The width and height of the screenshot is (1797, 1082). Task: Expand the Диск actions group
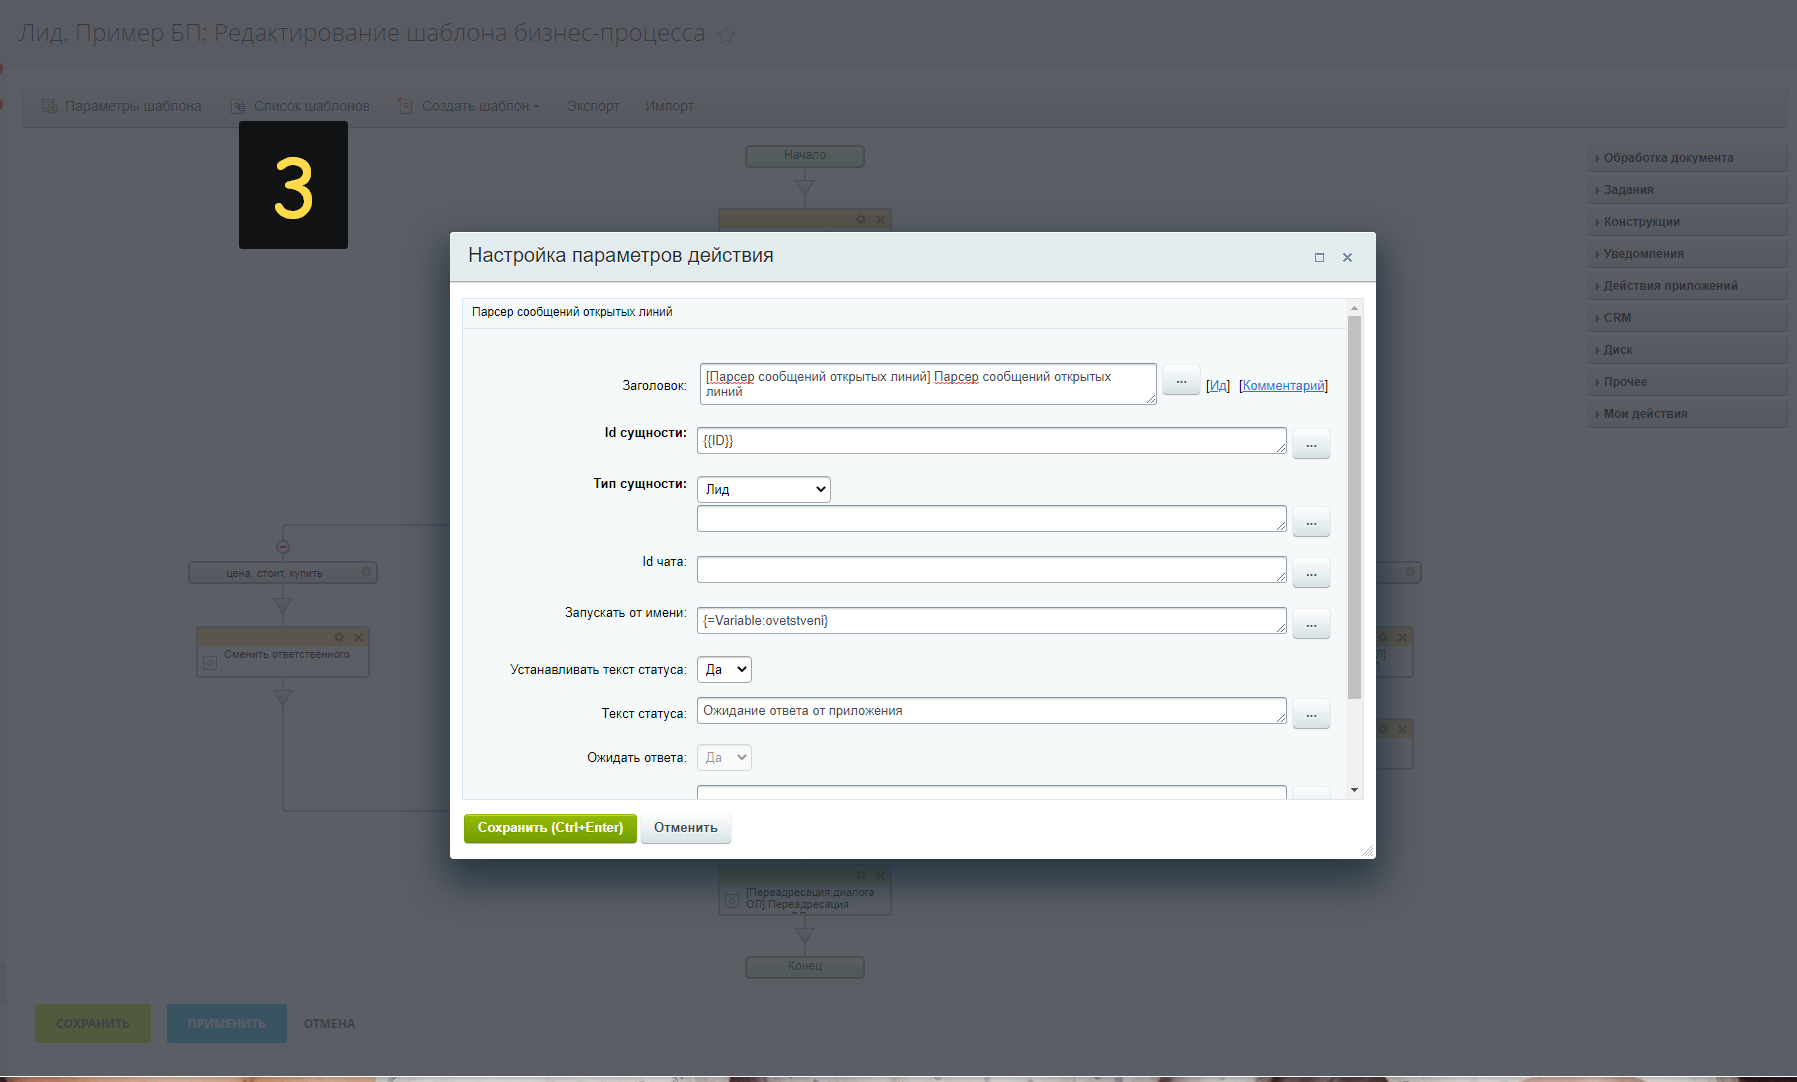[1687, 350]
